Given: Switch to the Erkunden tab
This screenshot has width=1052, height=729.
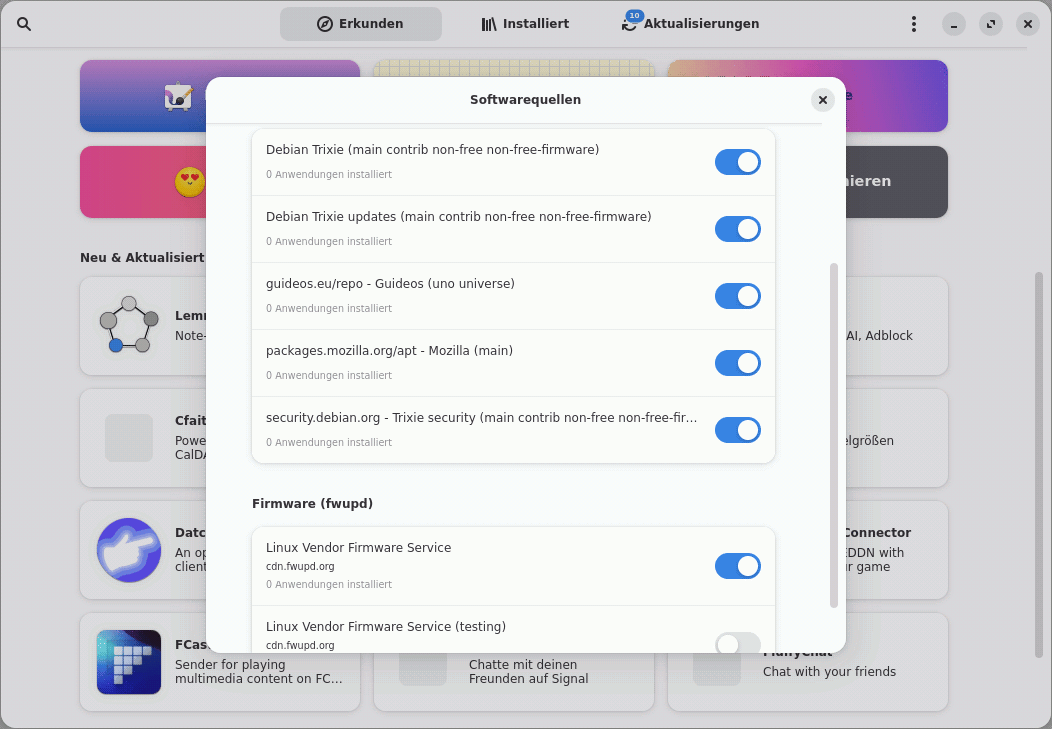Looking at the screenshot, I should pos(360,24).
